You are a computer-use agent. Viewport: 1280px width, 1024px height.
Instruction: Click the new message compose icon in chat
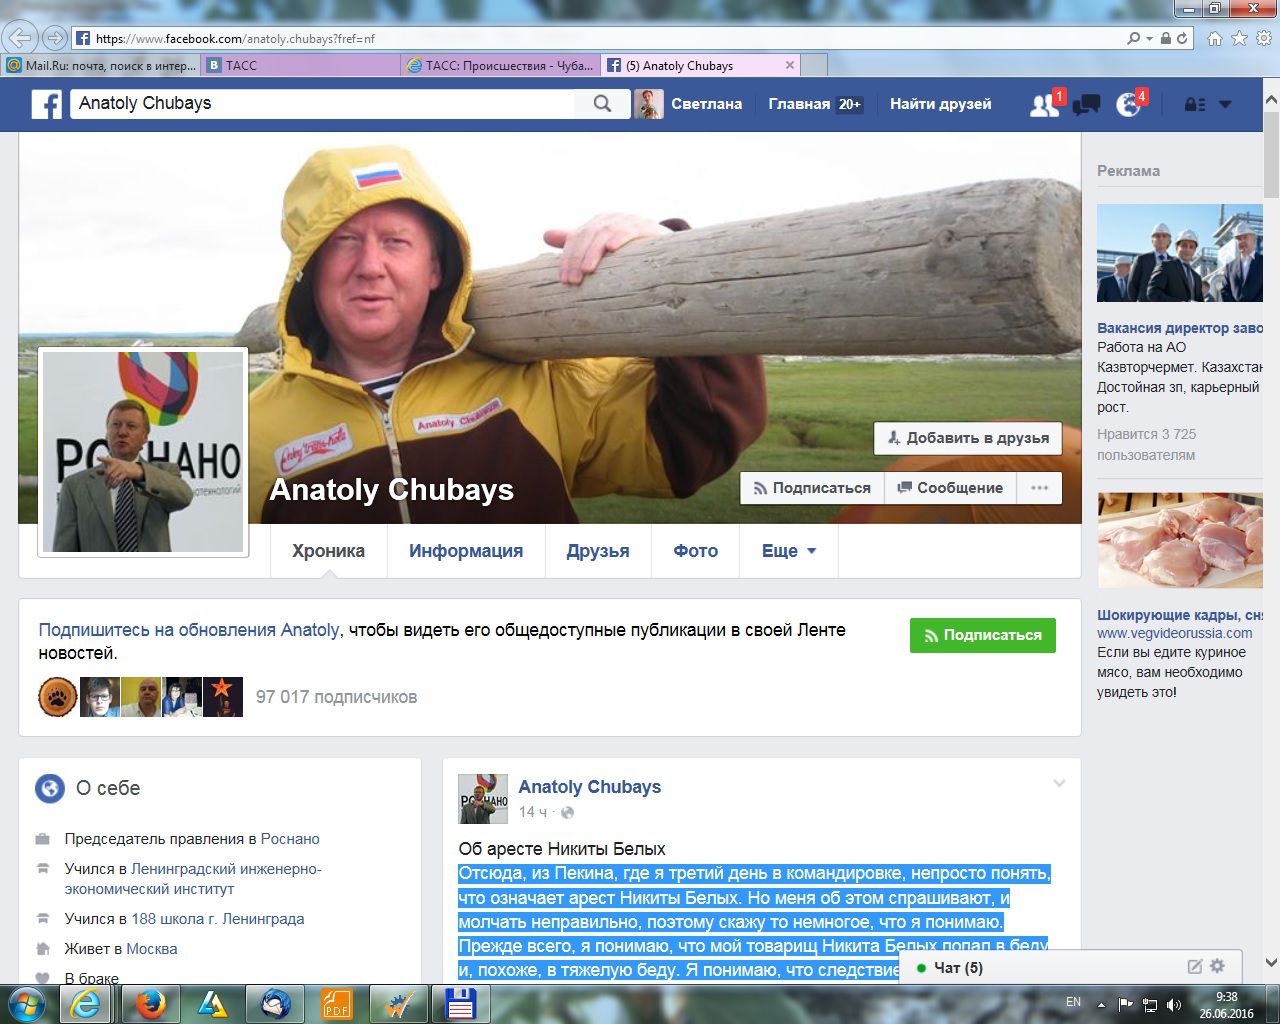1194,966
